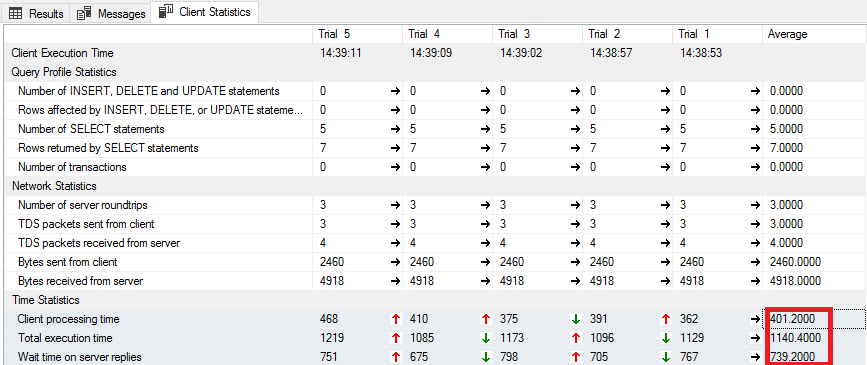Click execution time 14:39:11 in Trial 5
Viewport: 867px width, 365px height.
point(341,54)
